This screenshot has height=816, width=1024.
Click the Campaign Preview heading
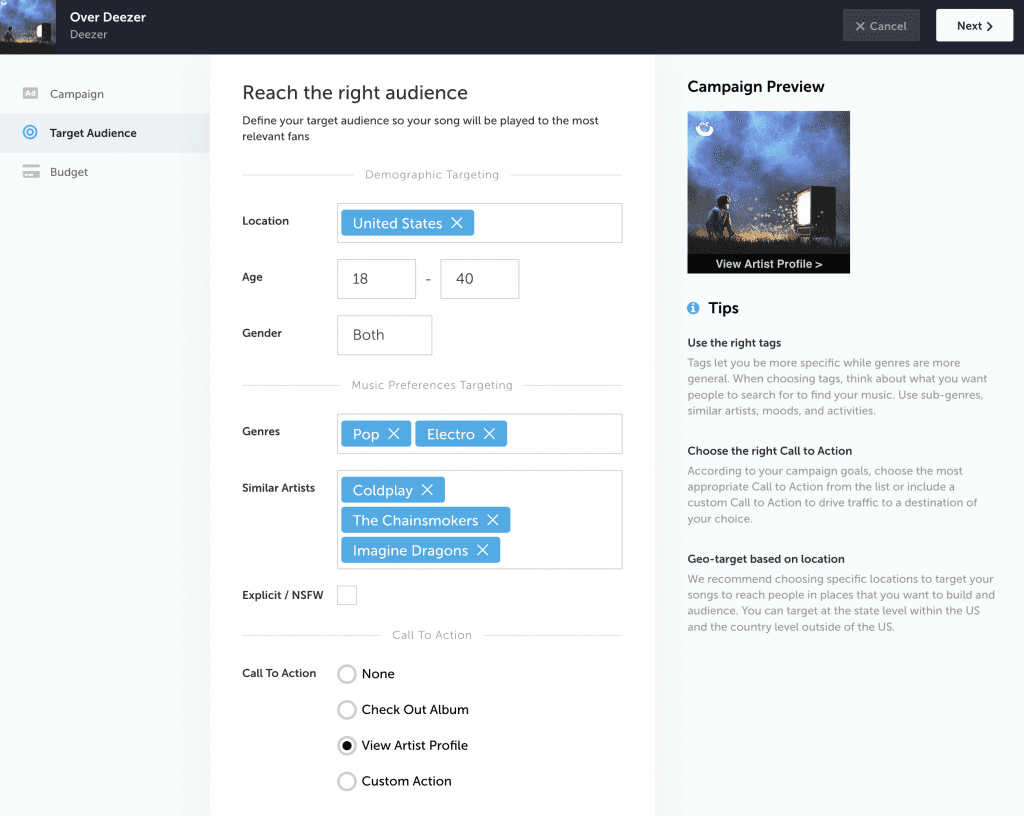point(756,87)
